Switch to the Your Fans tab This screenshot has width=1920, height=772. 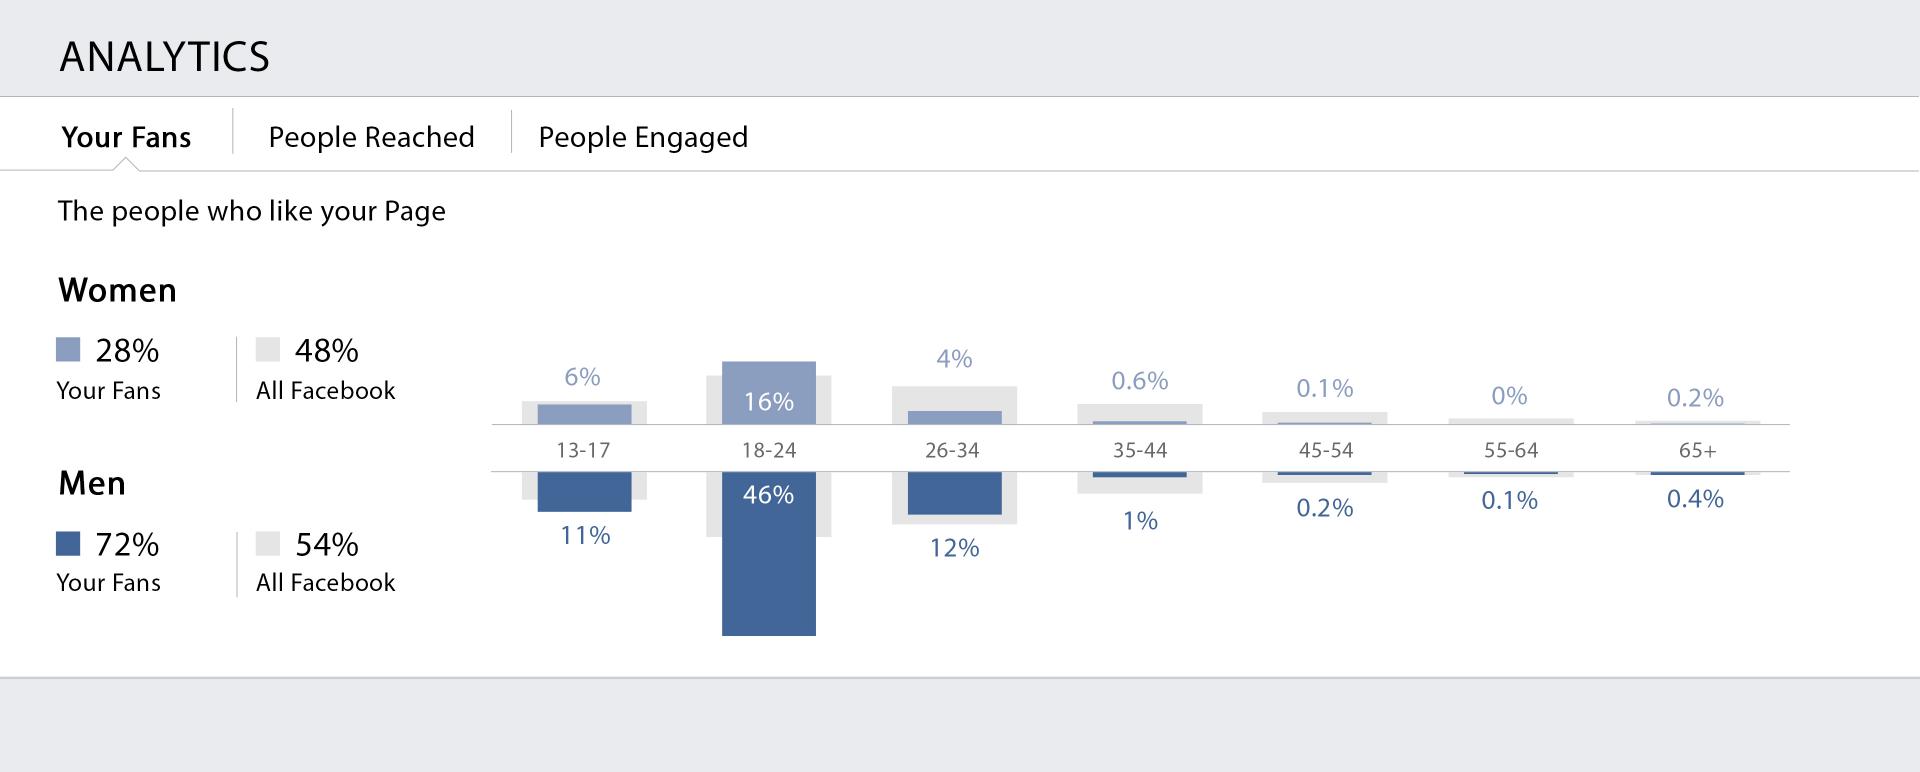[126, 137]
